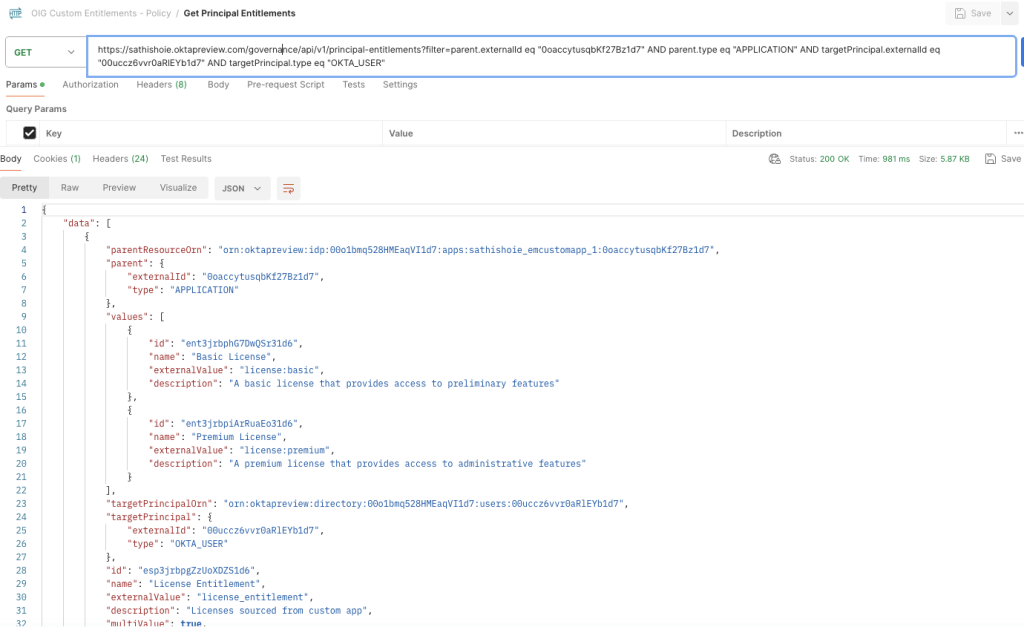Open the response Headers (24) tab

coord(120,159)
